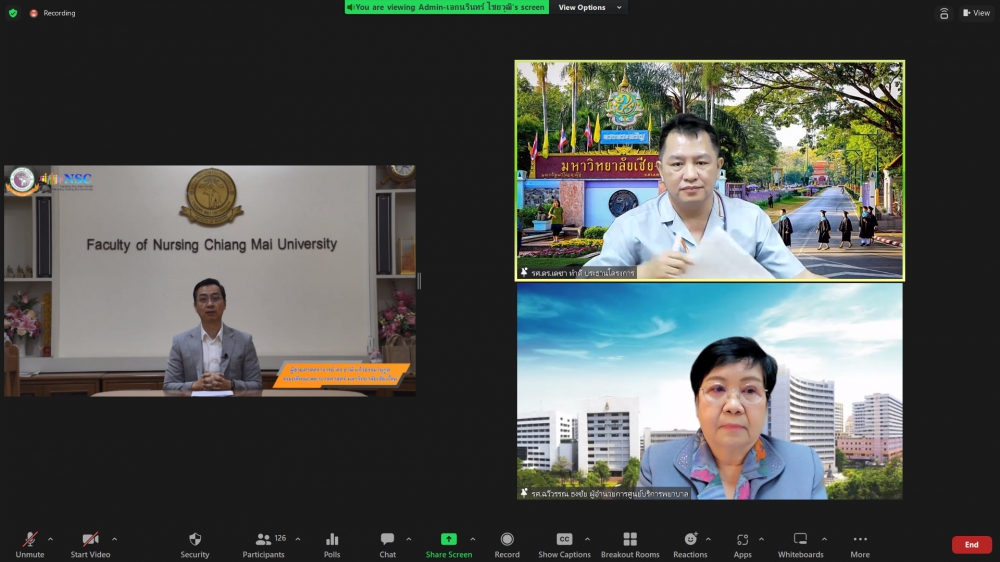
Task: Open the View Options dropdown
Action: 590,8
